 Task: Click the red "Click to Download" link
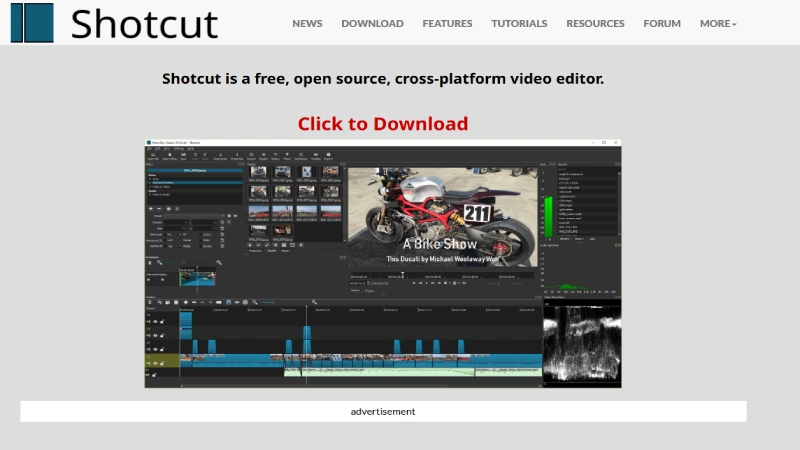[x=383, y=123]
